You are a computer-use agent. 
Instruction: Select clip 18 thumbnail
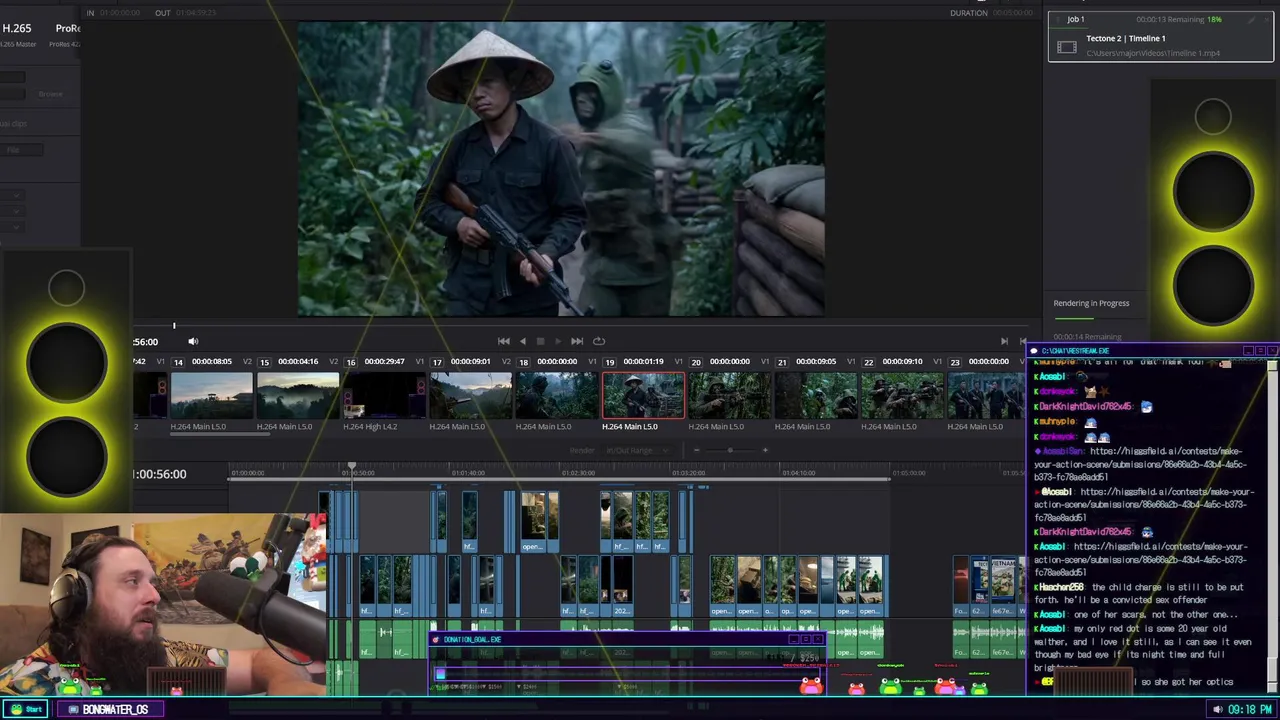pyautogui.click(x=557, y=395)
